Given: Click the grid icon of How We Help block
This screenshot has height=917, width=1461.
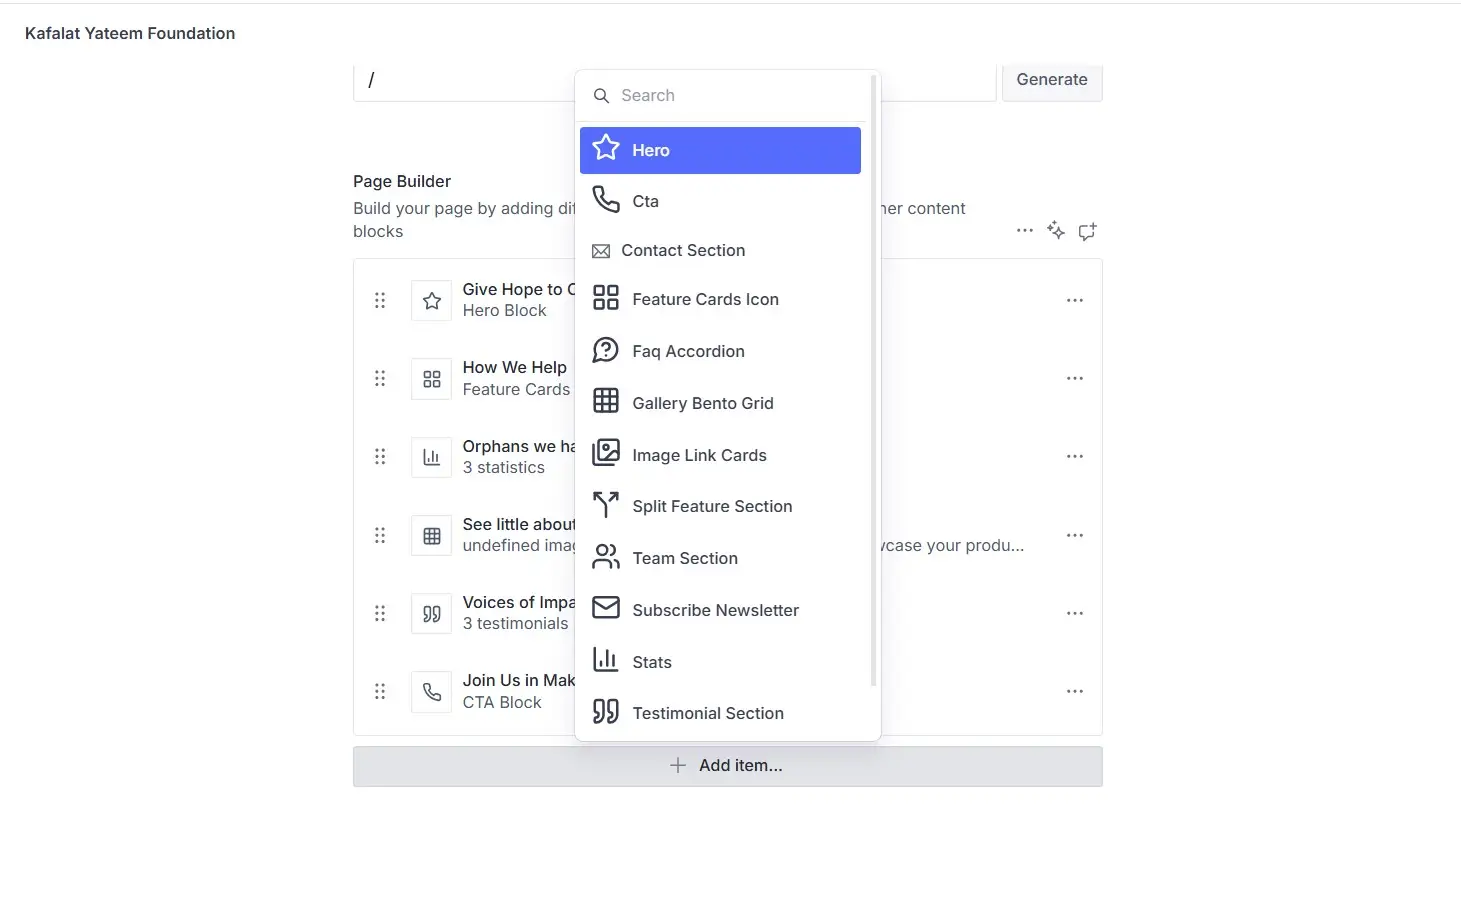Looking at the screenshot, I should [432, 379].
